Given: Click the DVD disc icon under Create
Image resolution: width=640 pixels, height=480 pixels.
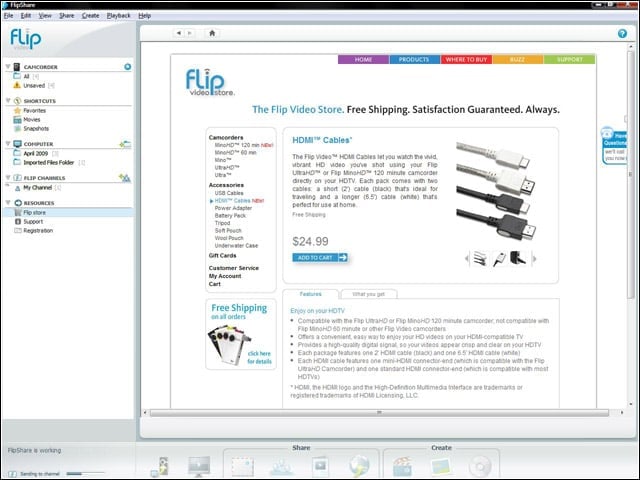Looking at the screenshot, I should point(480,466).
